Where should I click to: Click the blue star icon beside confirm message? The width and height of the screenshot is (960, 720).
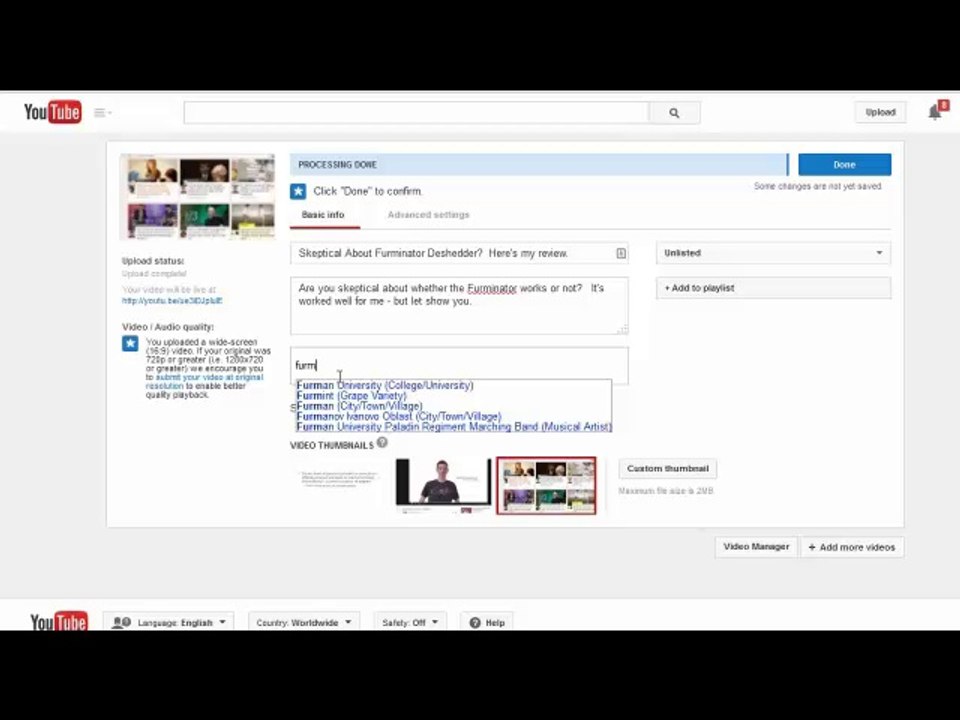[298, 192]
